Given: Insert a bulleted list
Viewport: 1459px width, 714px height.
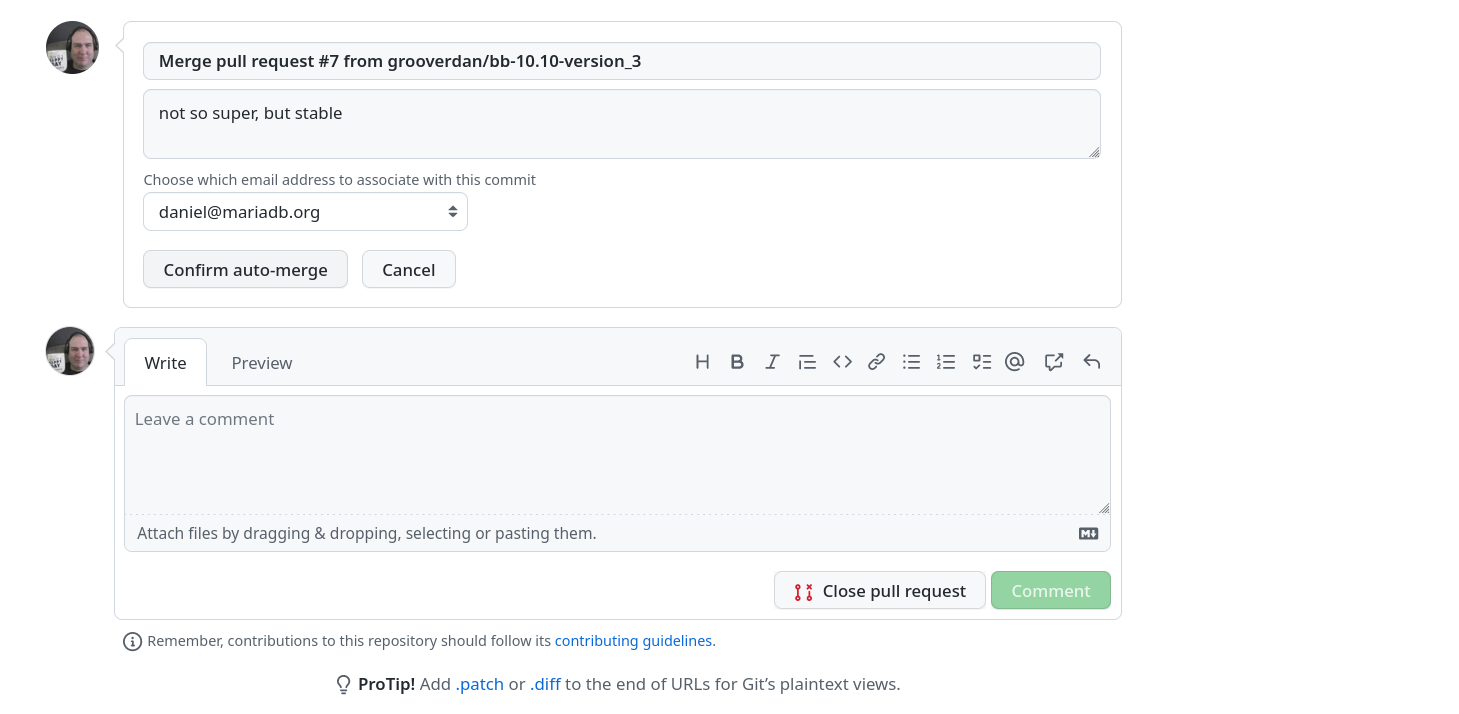Looking at the screenshot, I should (911, 362).
